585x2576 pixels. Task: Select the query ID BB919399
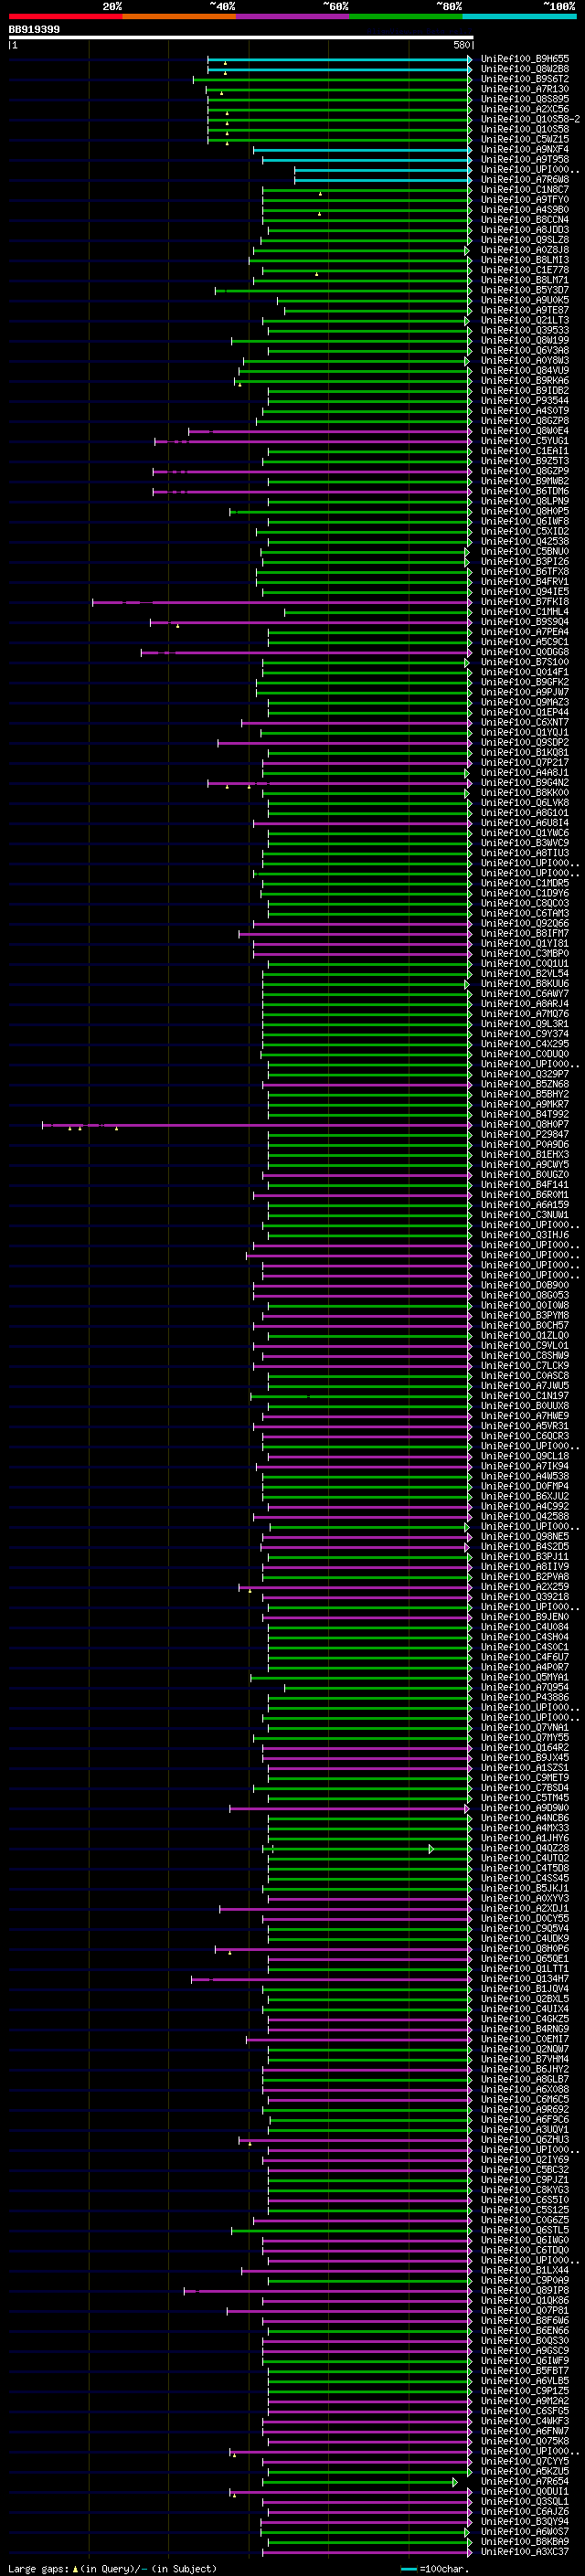coord(34,30)
